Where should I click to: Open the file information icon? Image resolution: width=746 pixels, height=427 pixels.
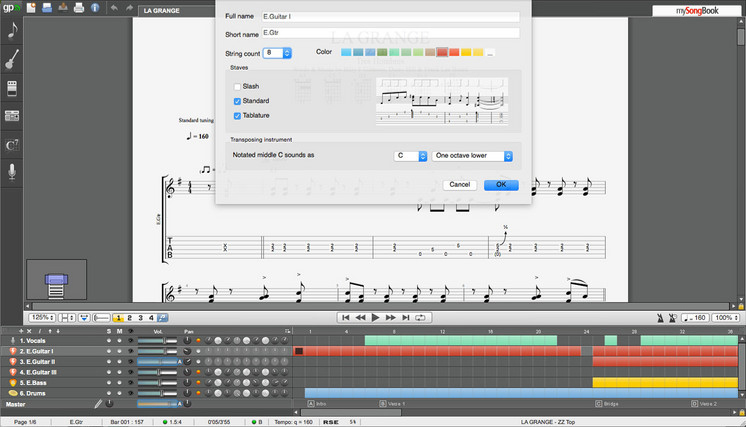point(93,8)
